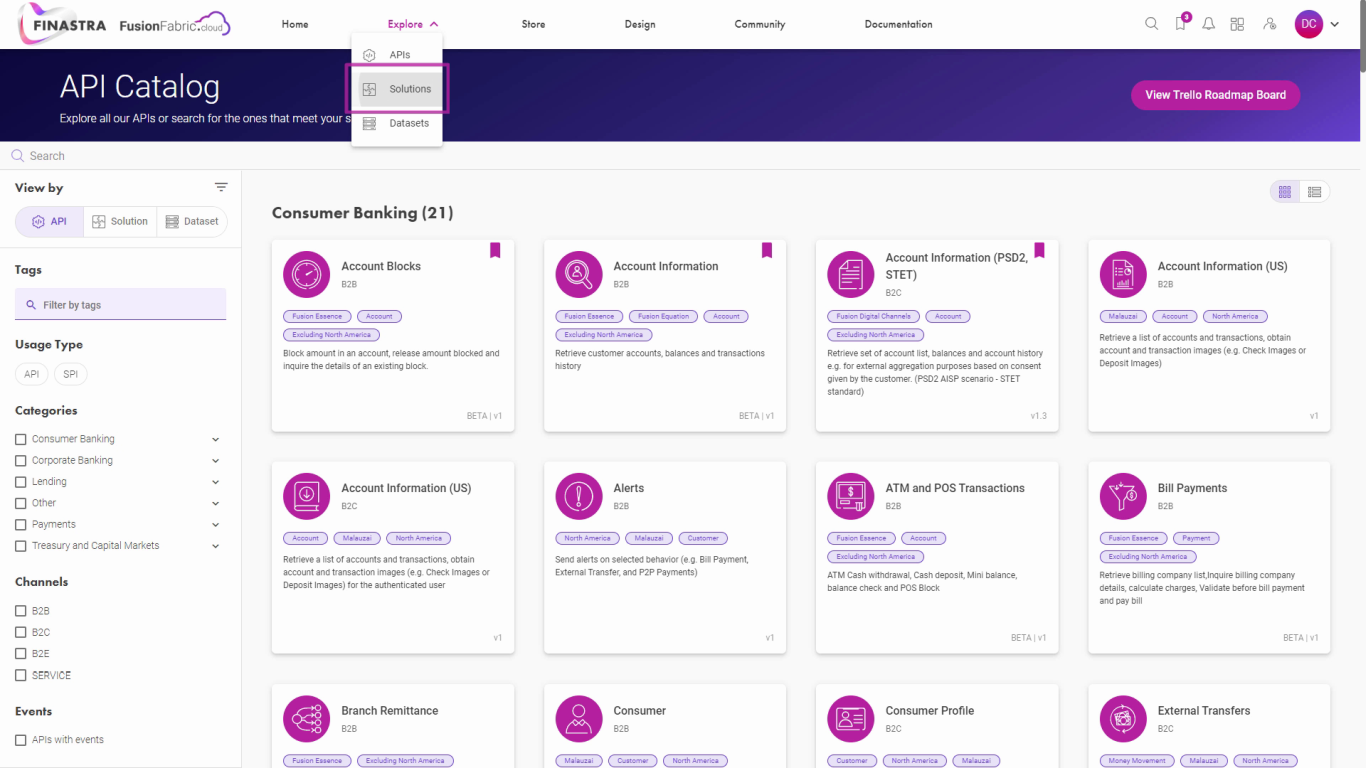Open the Design menu item
Screen dimensions: 1366x768
(x=640, y=24)
